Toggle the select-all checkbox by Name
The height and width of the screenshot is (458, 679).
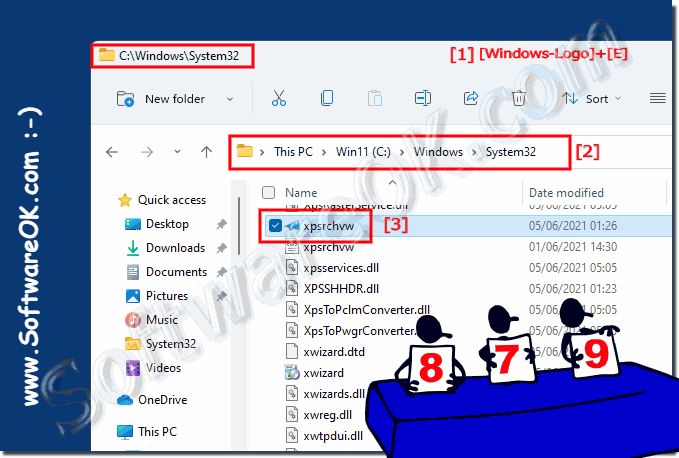tap(268, 193)
